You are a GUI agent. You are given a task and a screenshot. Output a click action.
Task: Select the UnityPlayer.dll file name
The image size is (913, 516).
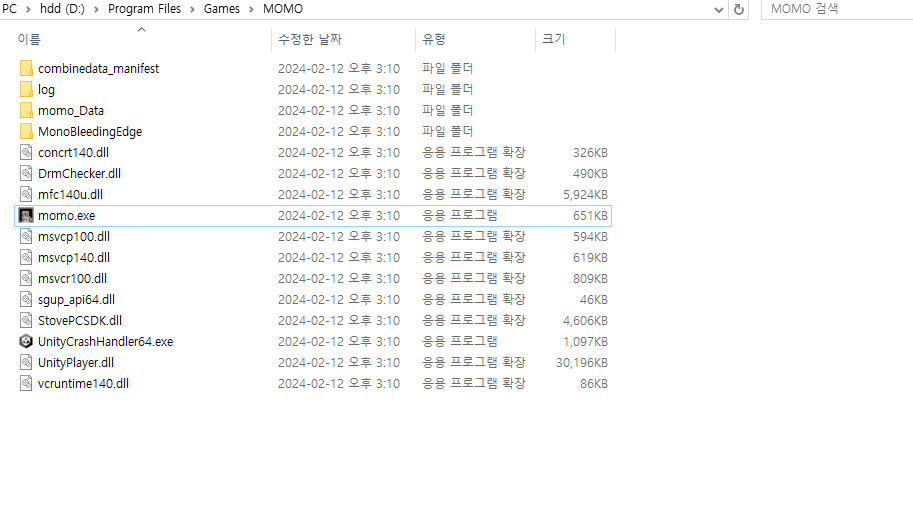pos(76,362)
